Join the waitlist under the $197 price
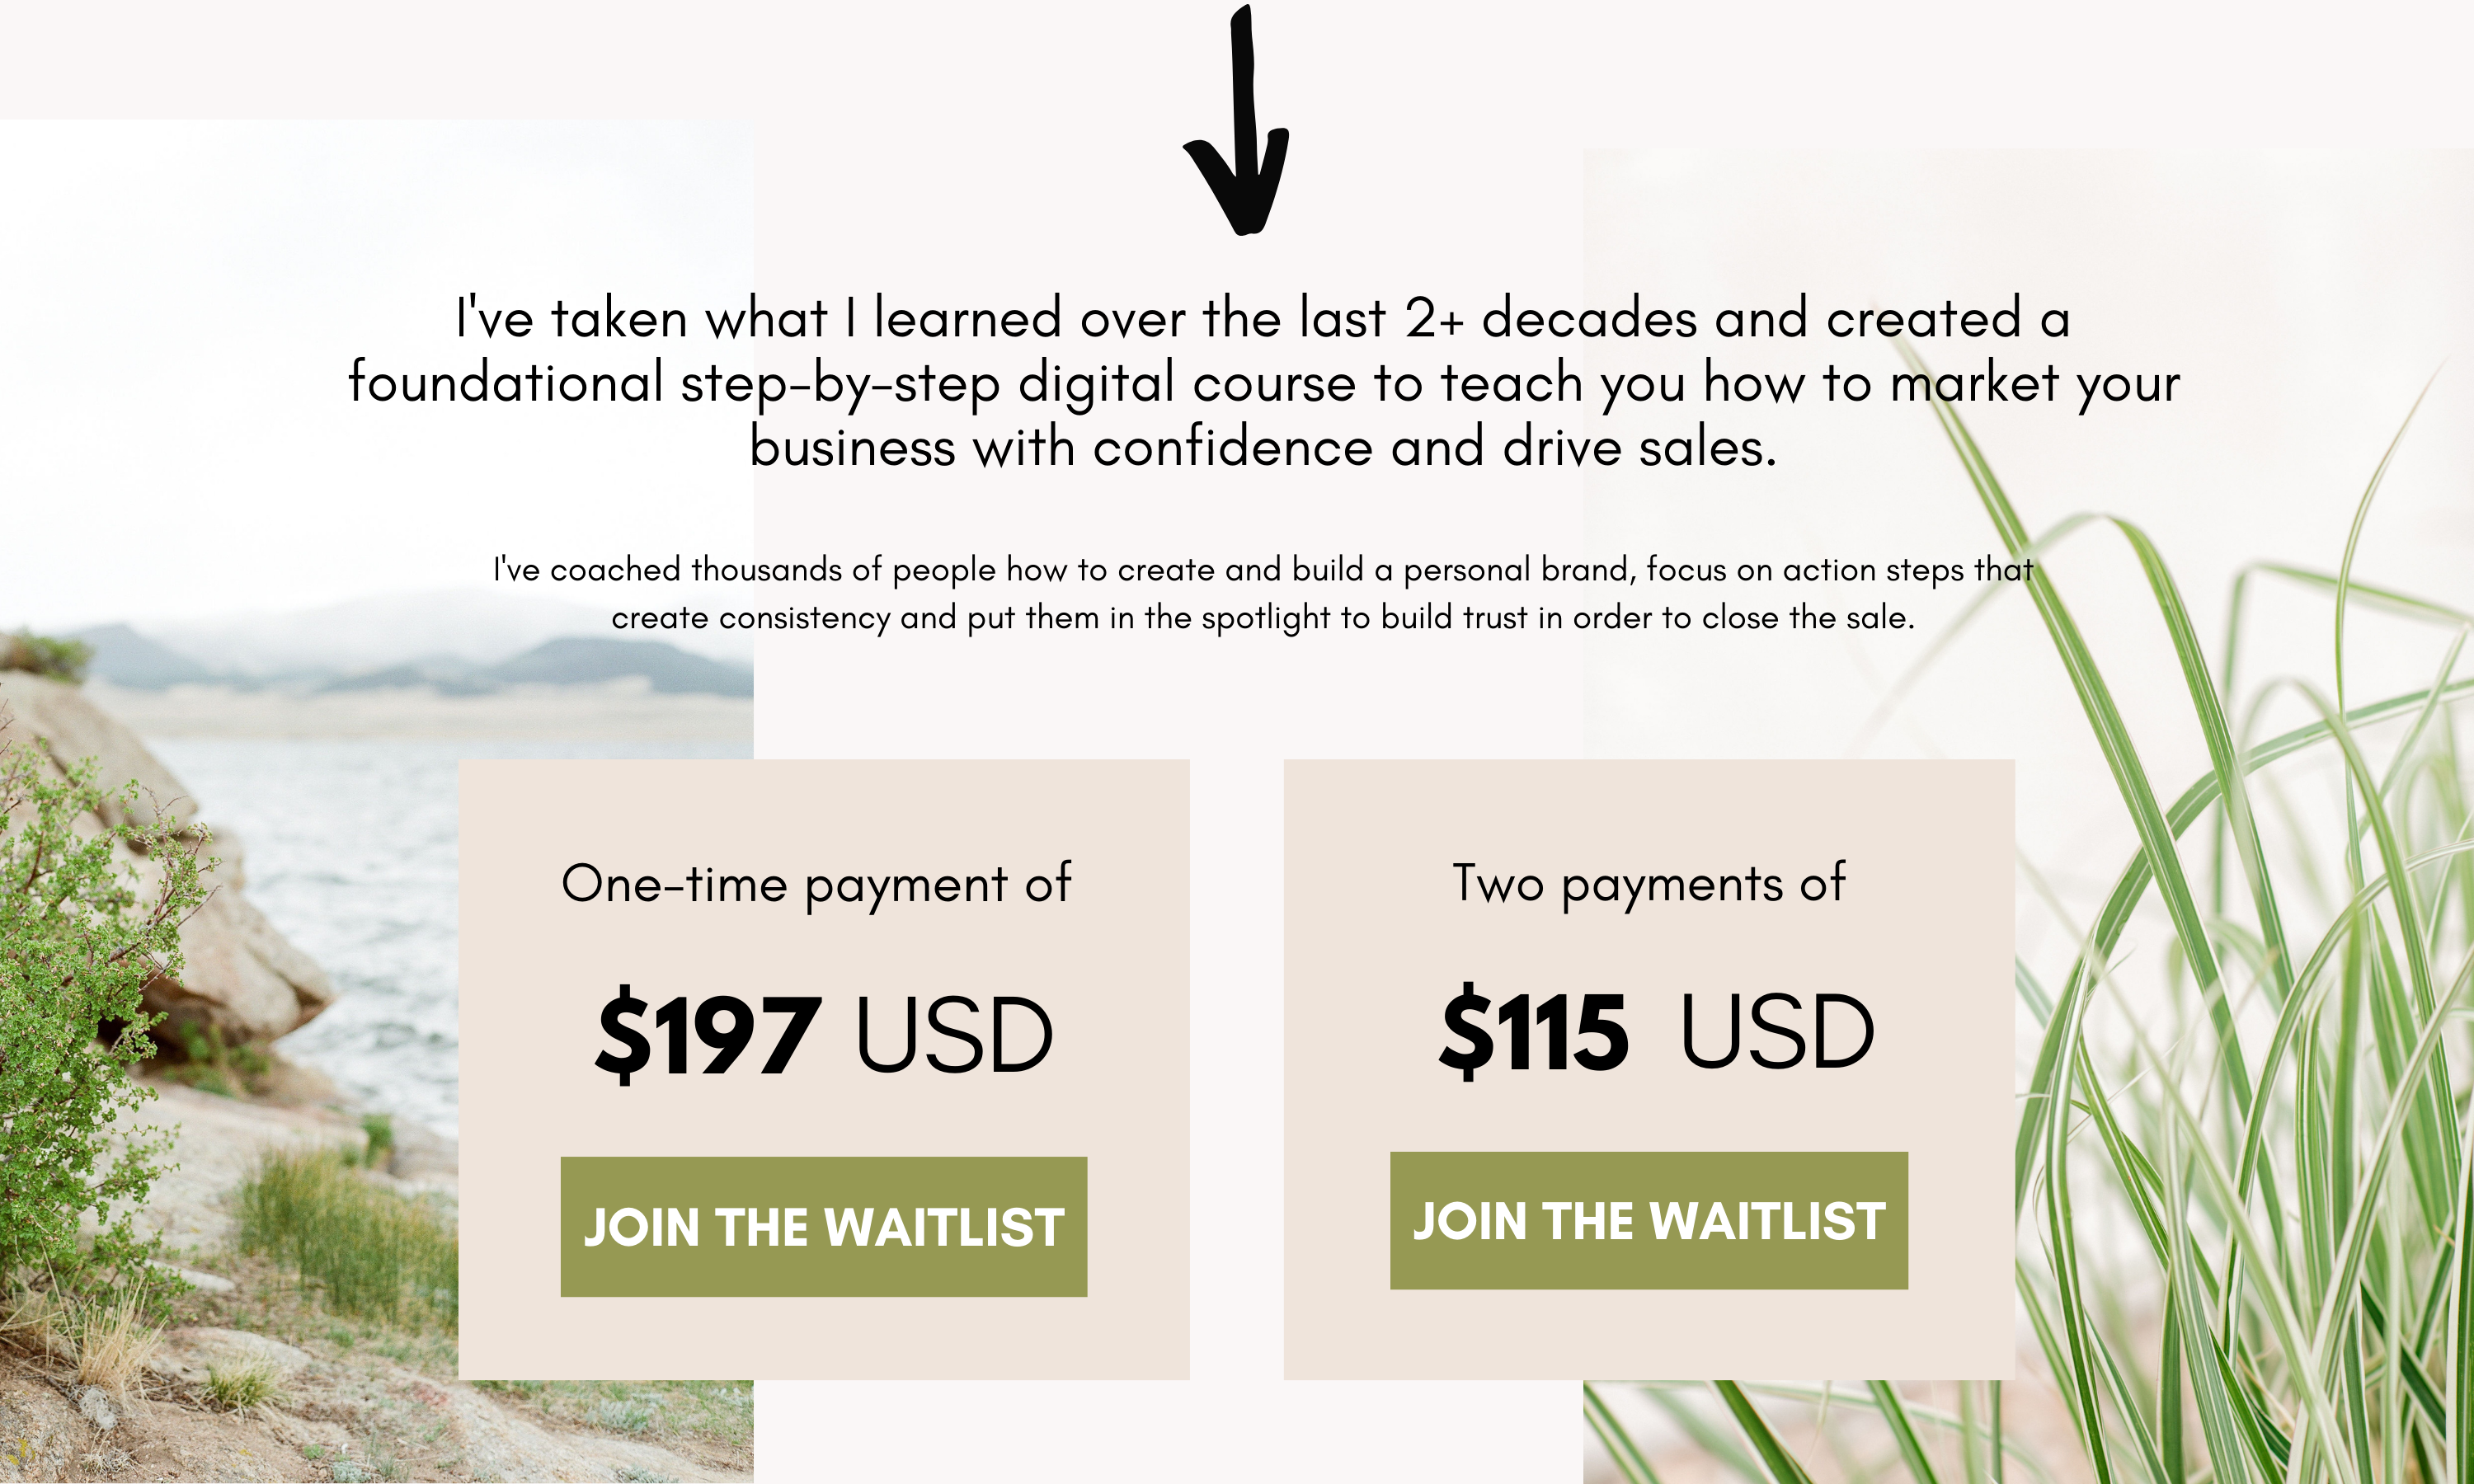The width and height of the screenshot is (2474, 1484). pyautogui.click(x=823, y=1227)
